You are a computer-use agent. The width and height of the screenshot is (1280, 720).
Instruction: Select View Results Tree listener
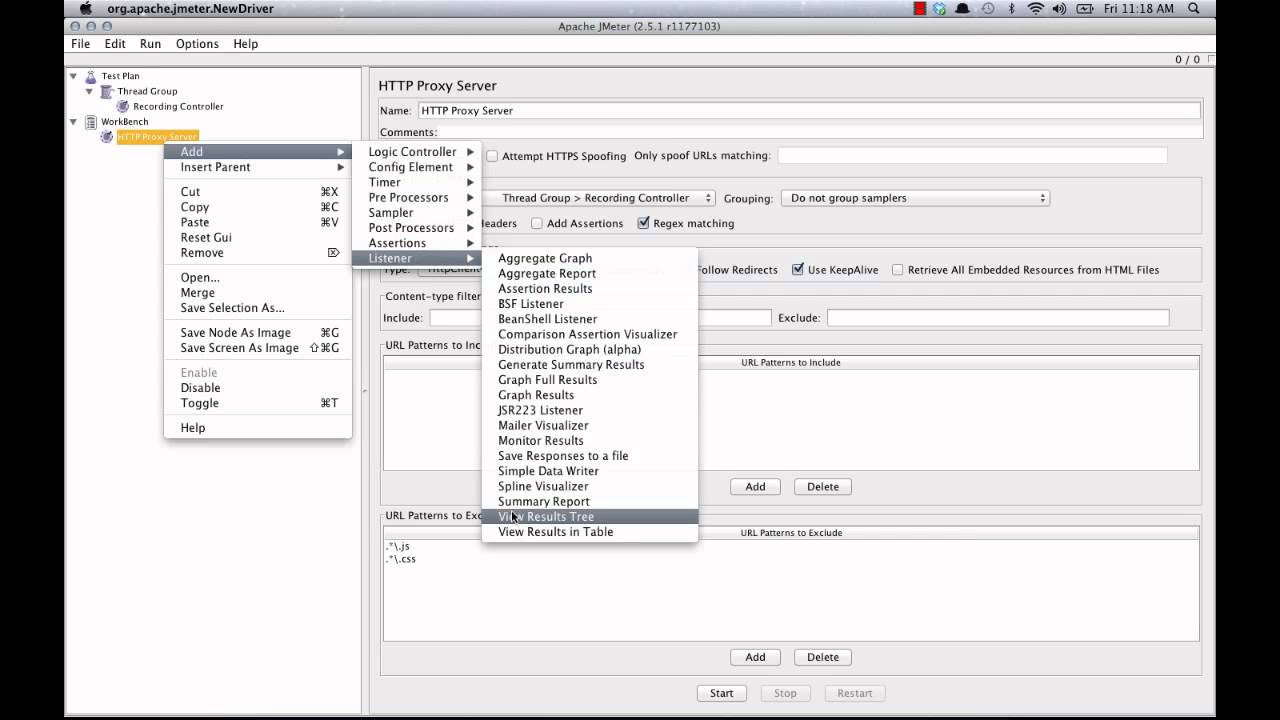pos(590,517)
